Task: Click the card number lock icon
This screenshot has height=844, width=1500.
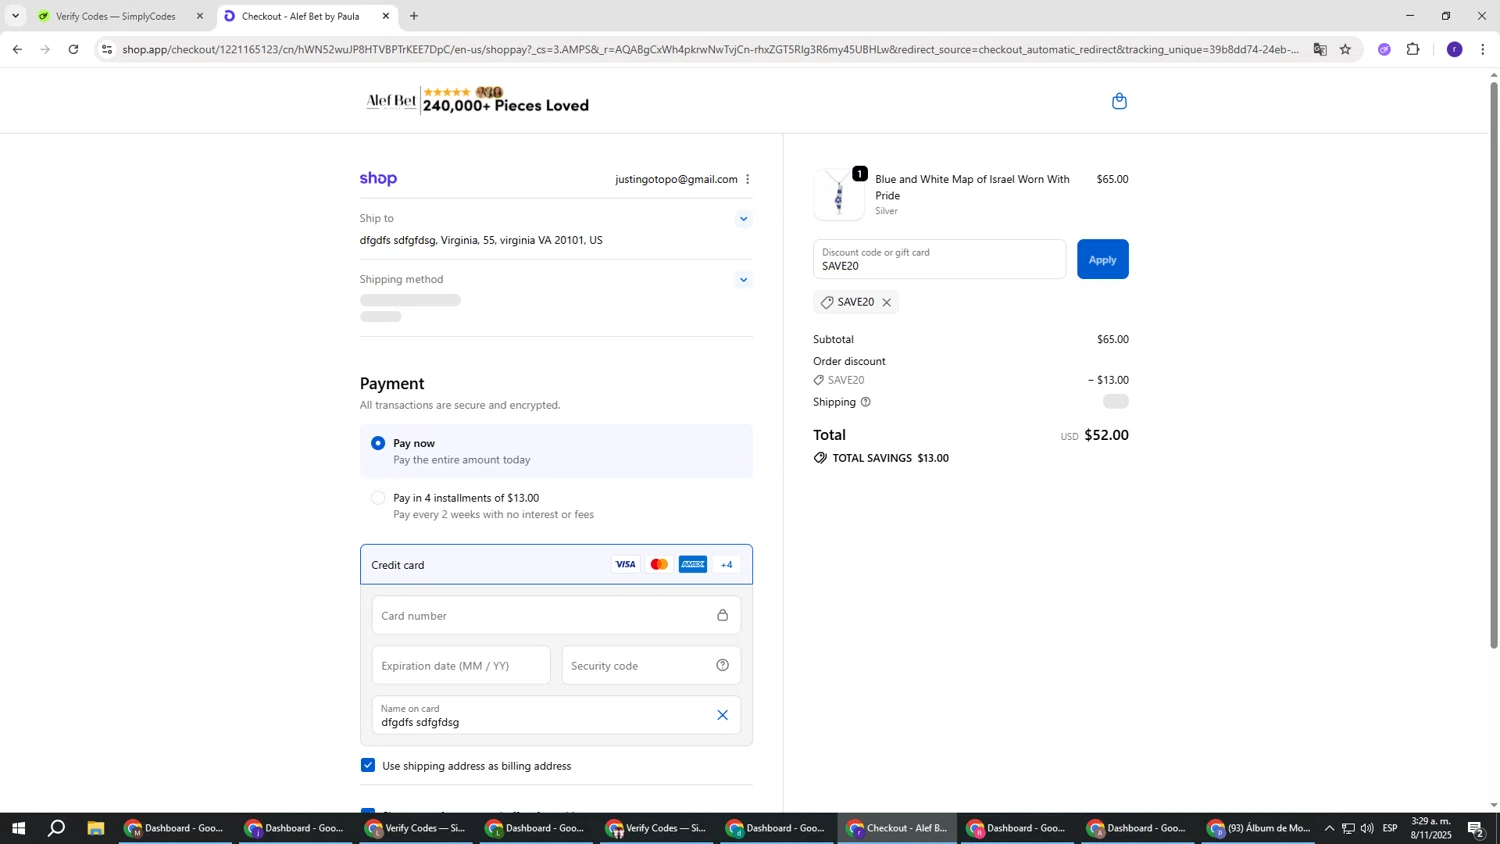Action: pyautogui.click(x=722, y=616)
